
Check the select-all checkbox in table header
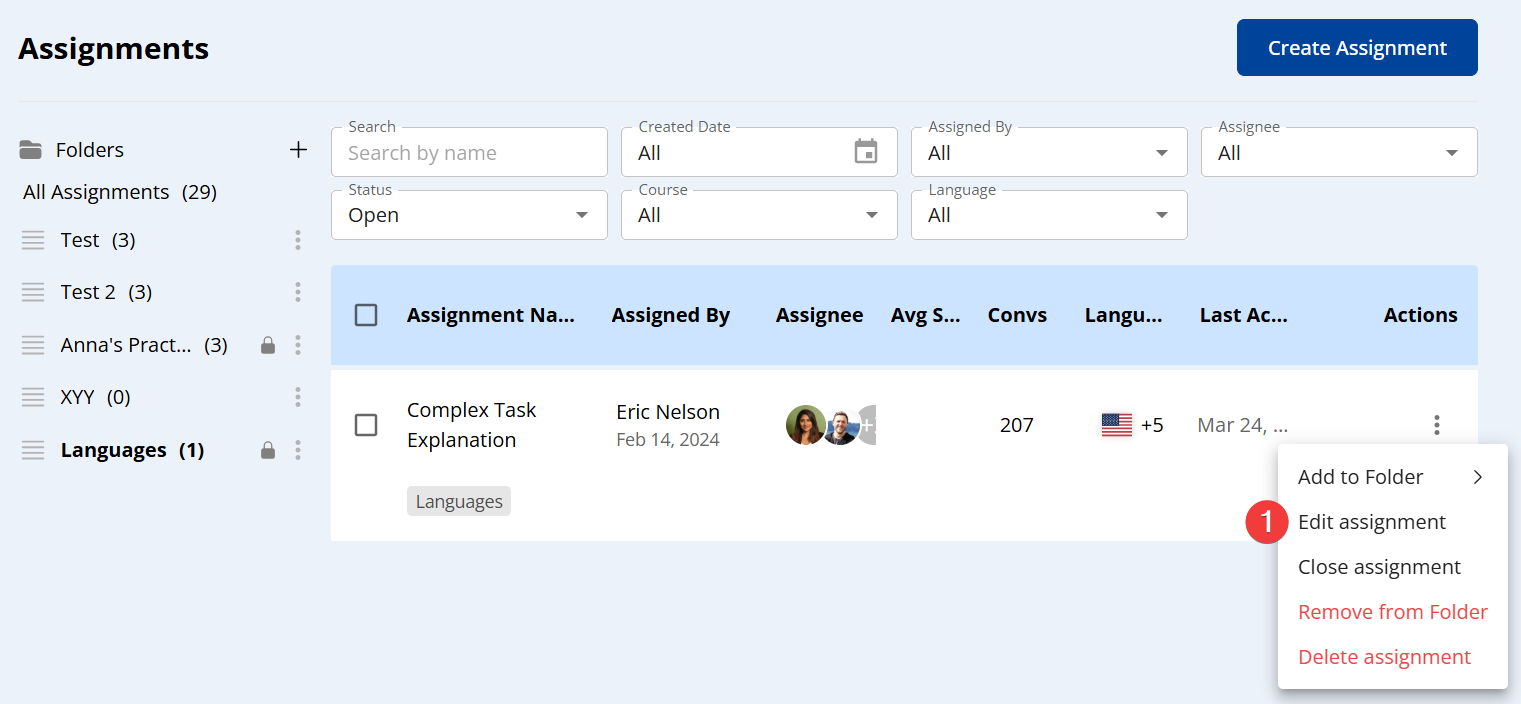click(x=366, y=315)
